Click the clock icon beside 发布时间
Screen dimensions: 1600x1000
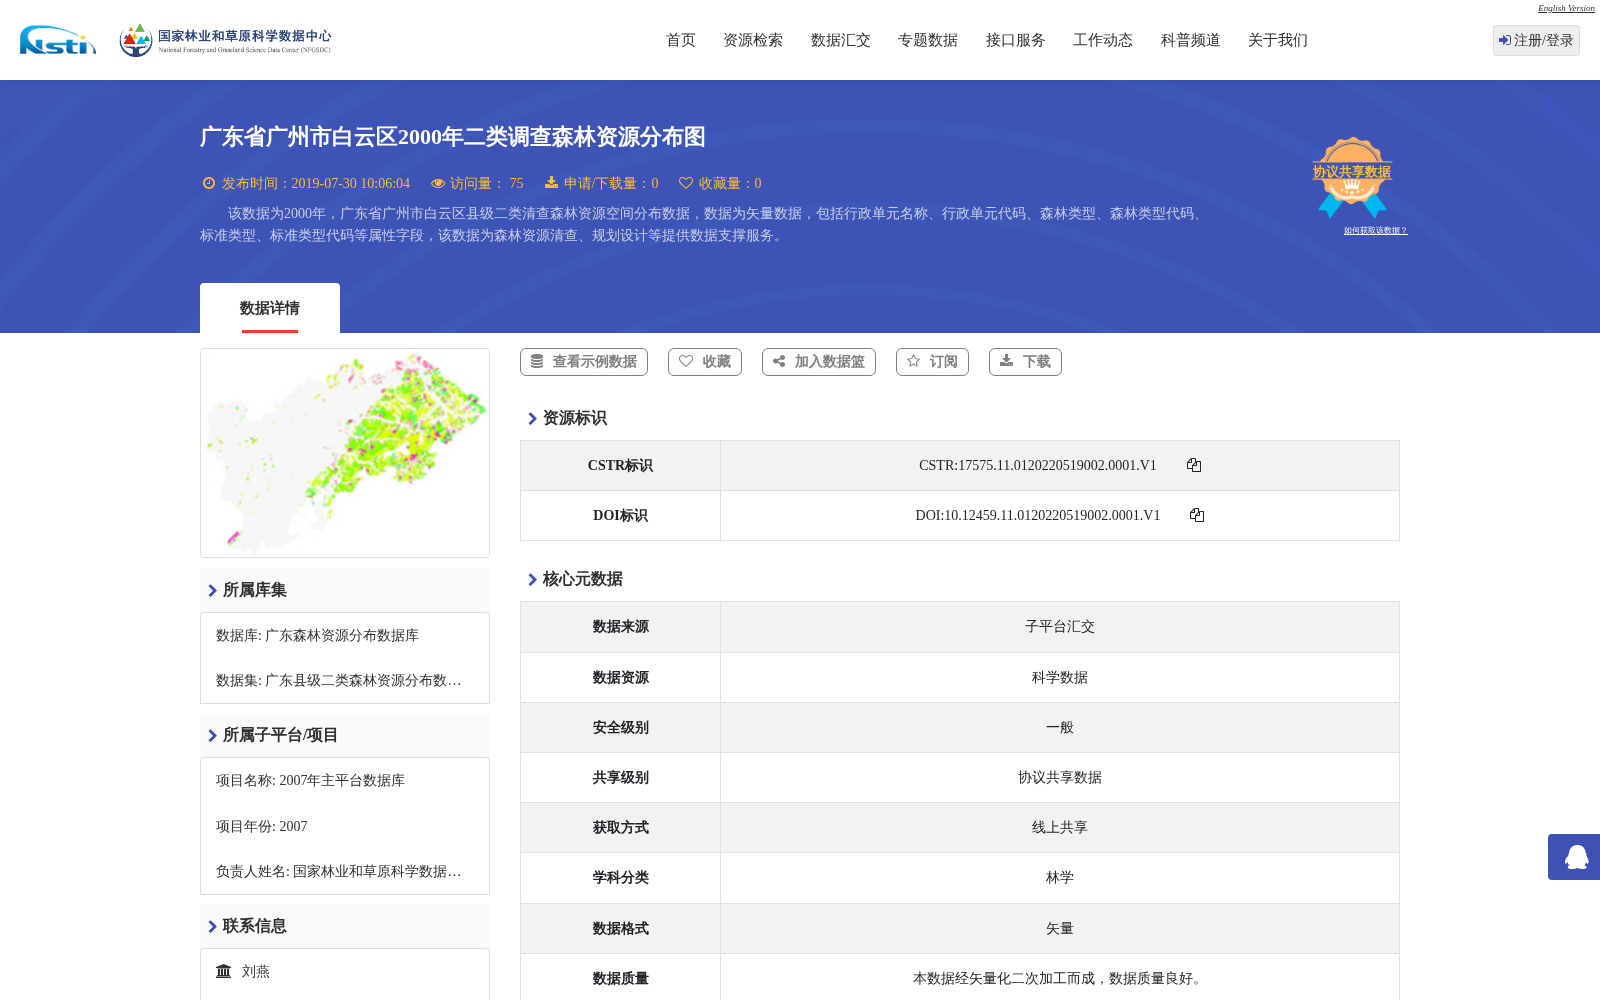(209, 183)
